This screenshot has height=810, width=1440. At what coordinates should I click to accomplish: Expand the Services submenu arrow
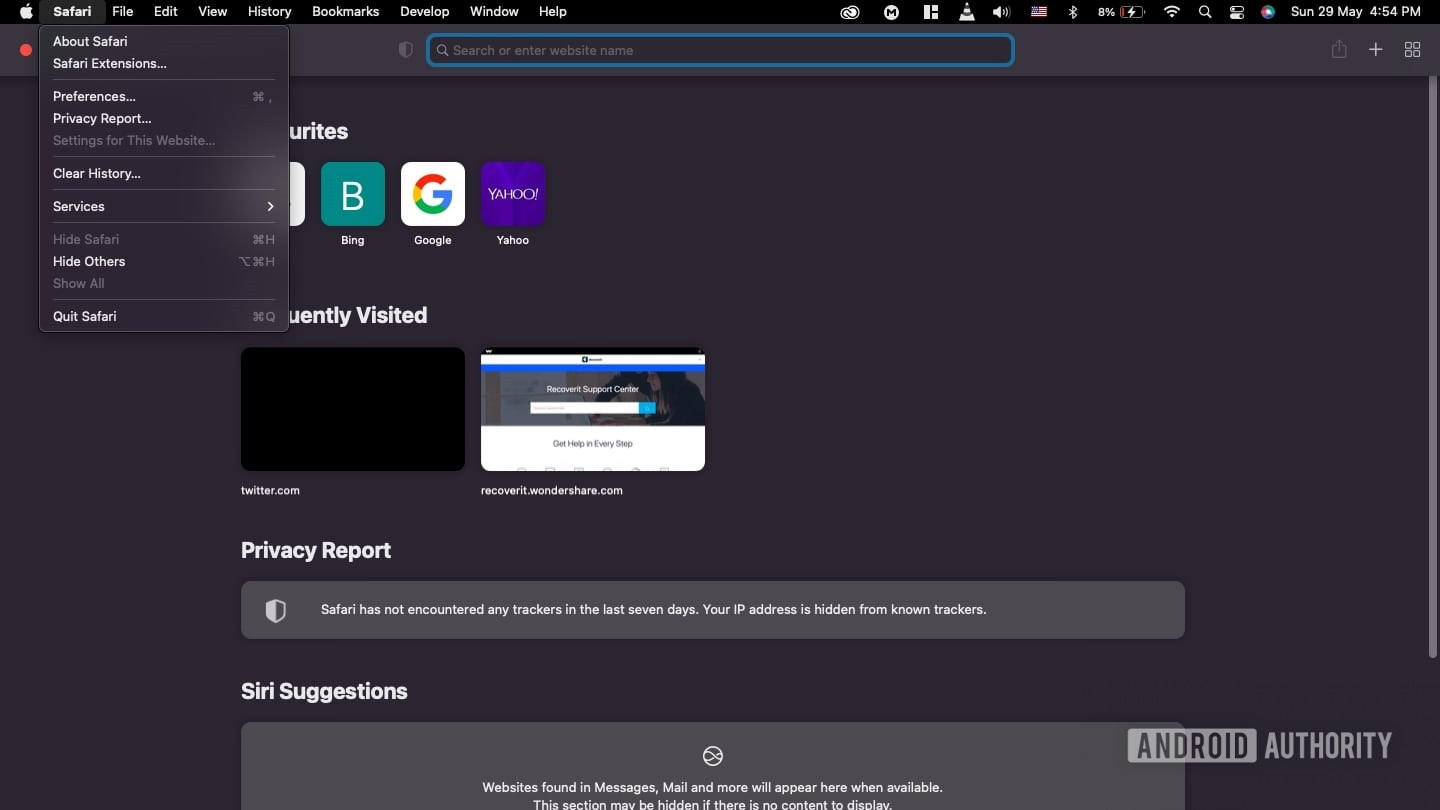click(x=270, y=206)
